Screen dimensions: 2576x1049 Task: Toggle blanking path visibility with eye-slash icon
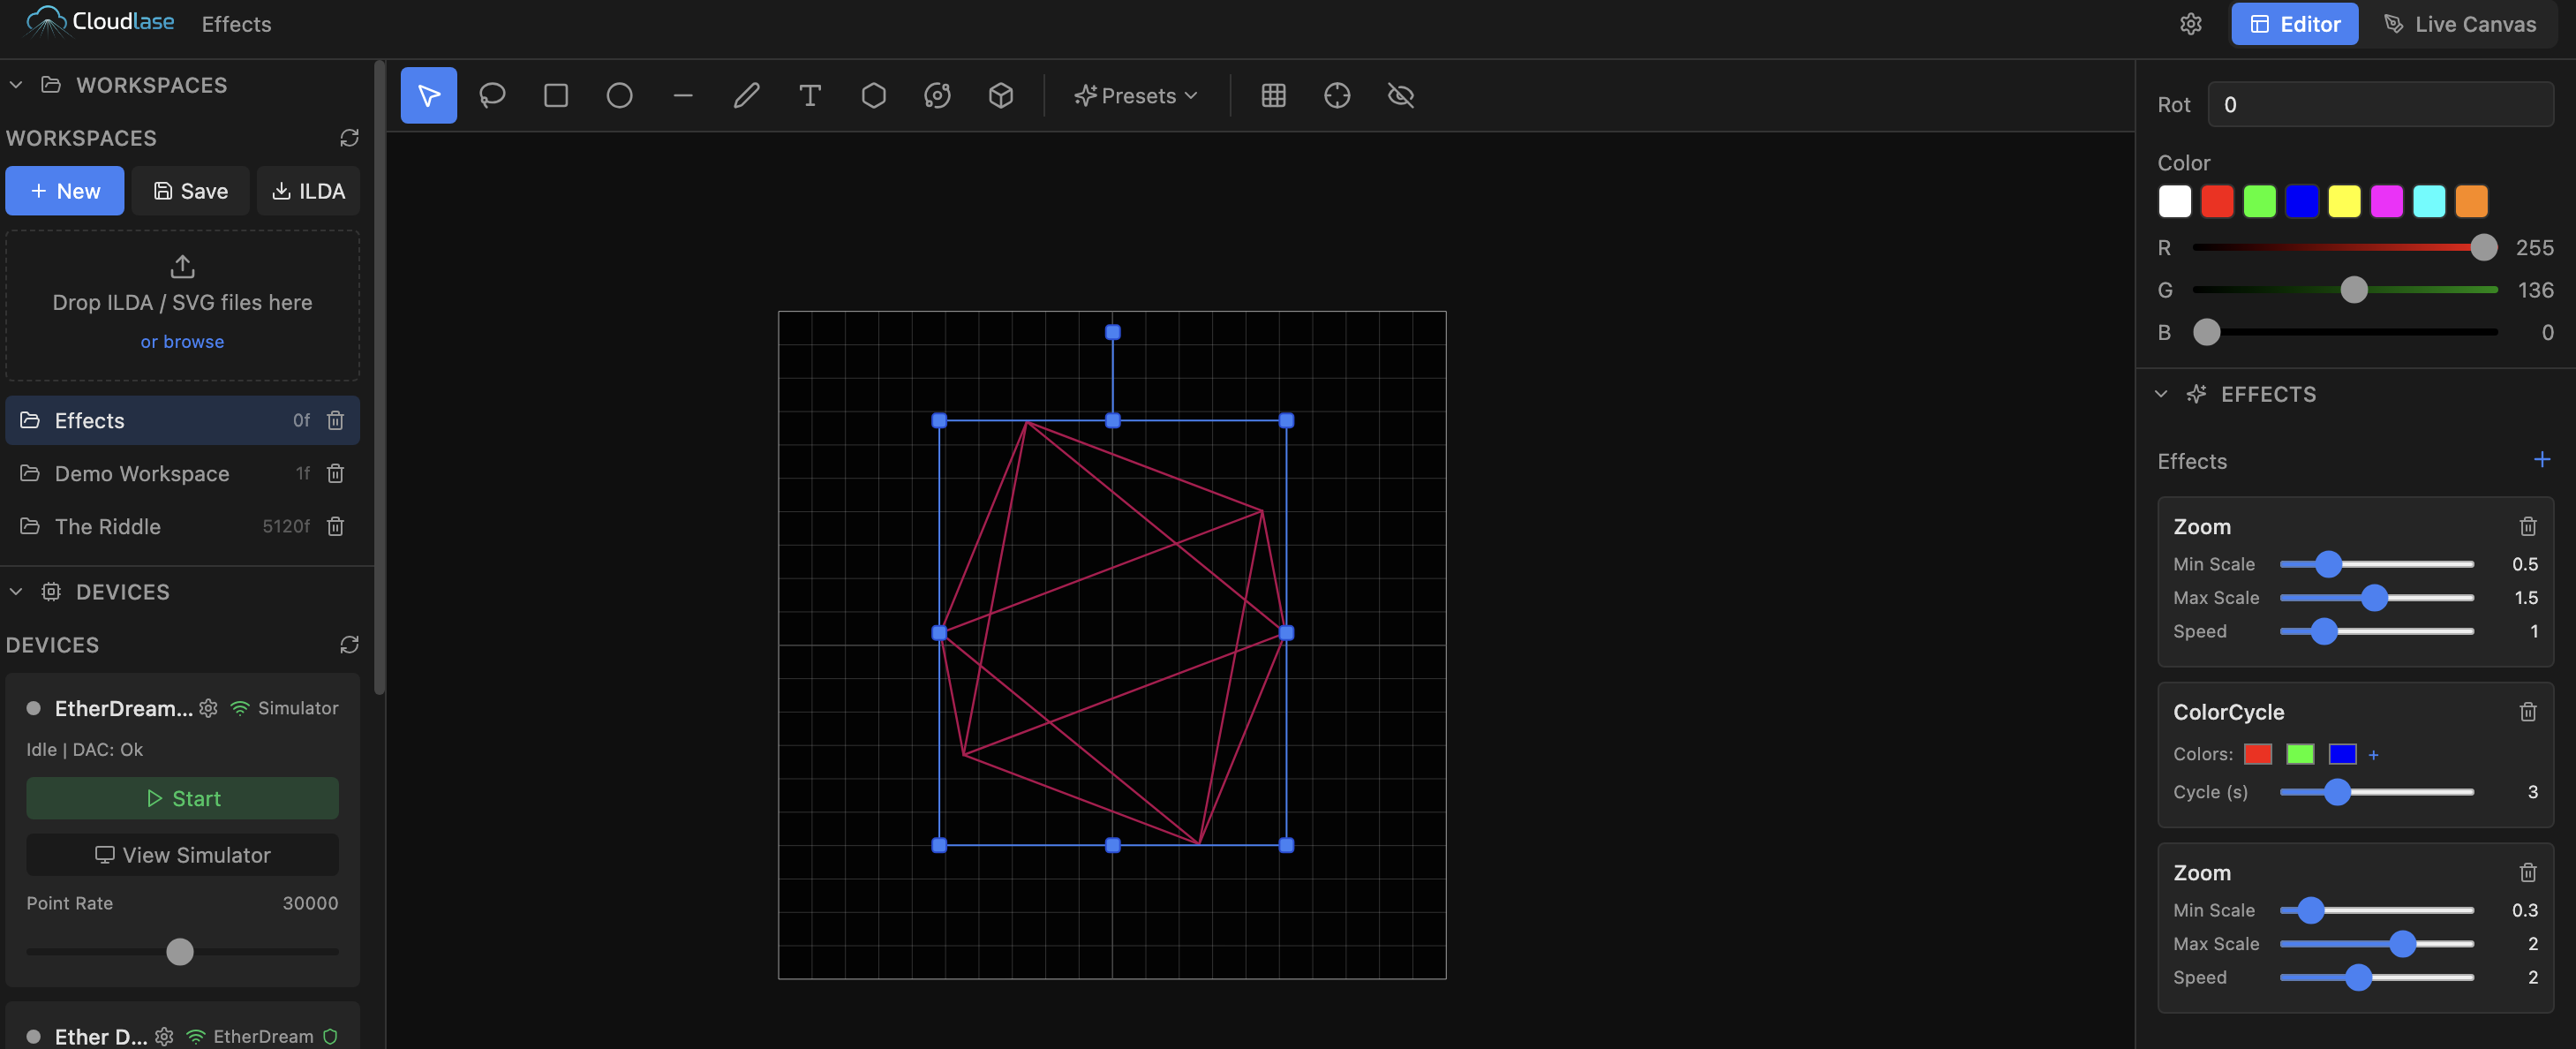1399,96
